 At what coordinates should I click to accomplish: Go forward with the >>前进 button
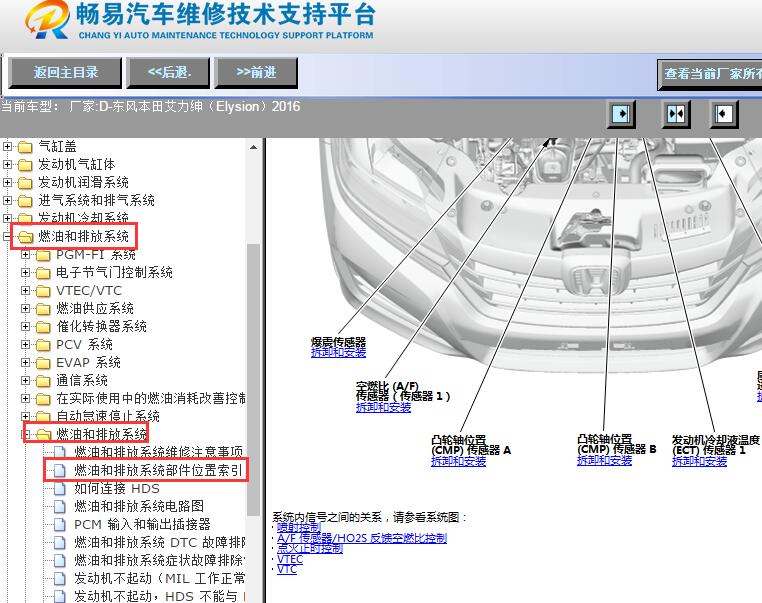(256, 73)
